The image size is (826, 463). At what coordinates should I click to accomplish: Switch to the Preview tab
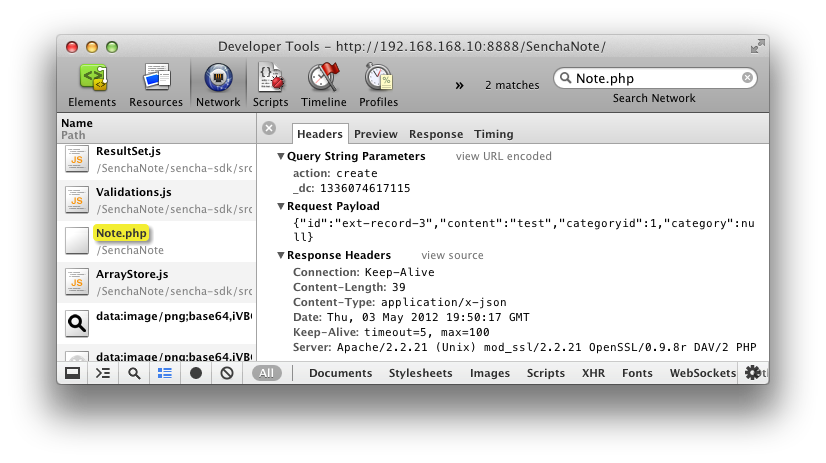(x=375, y=134)
